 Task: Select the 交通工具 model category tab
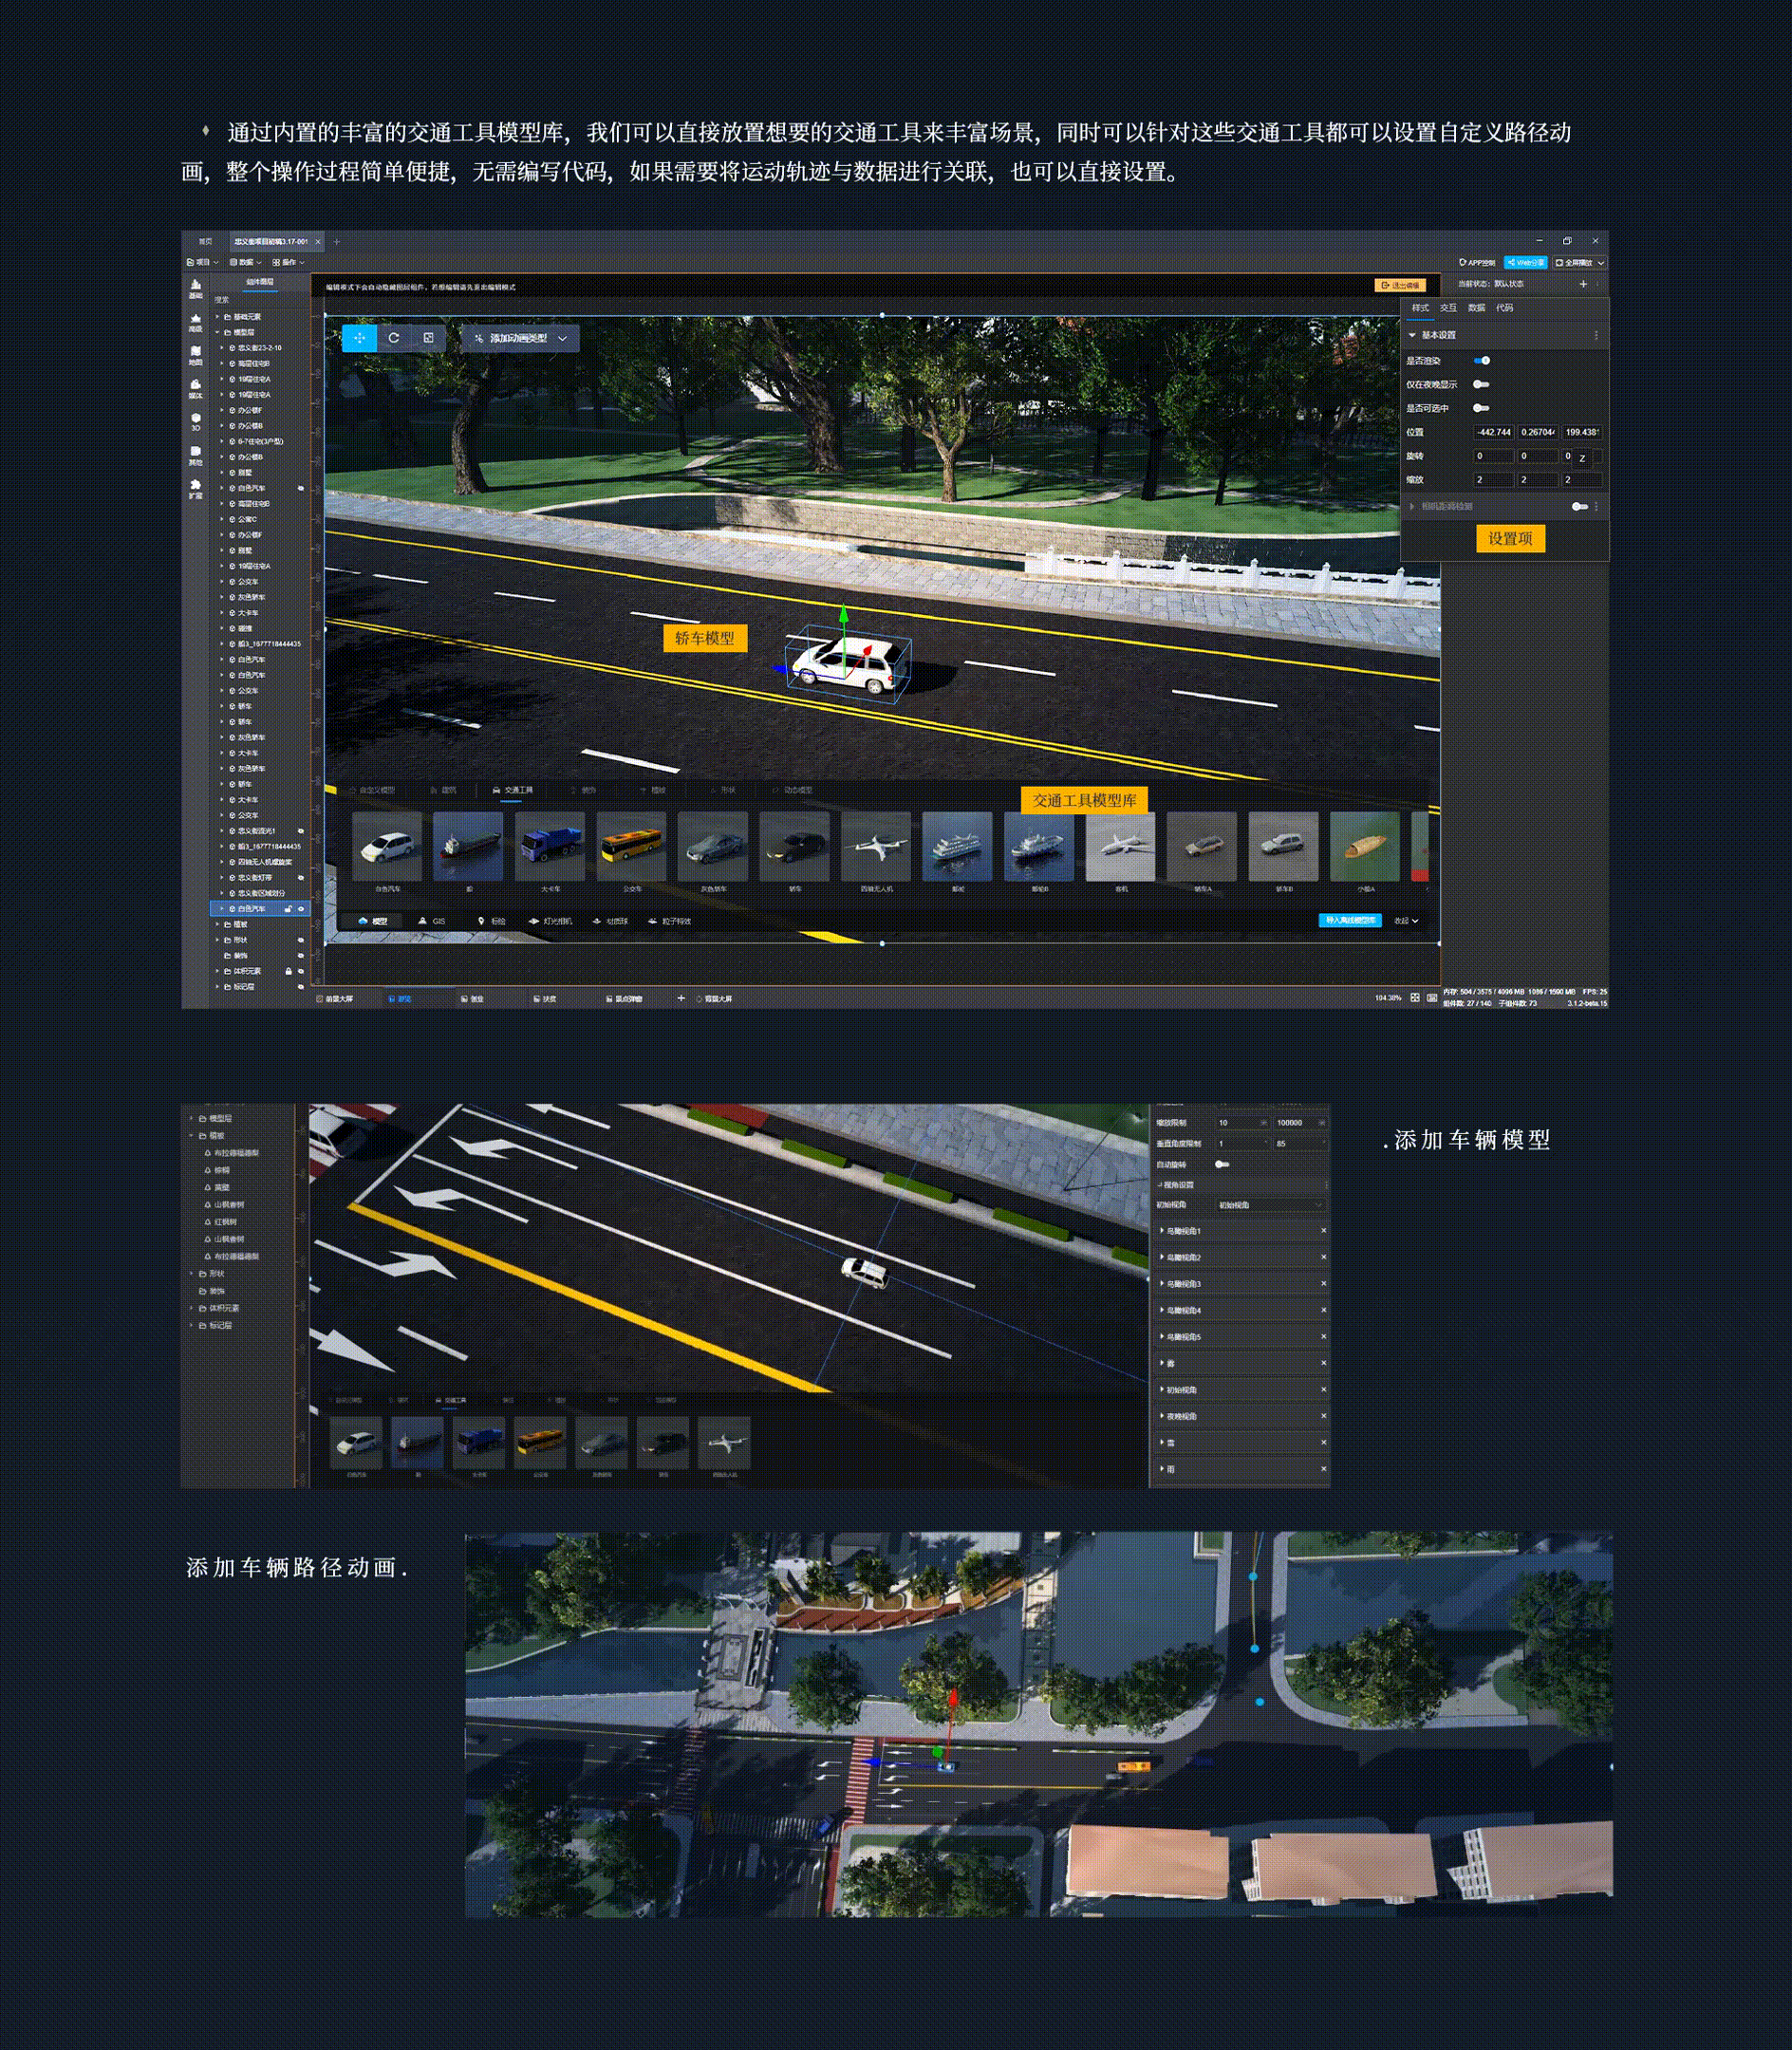[513, 790]
